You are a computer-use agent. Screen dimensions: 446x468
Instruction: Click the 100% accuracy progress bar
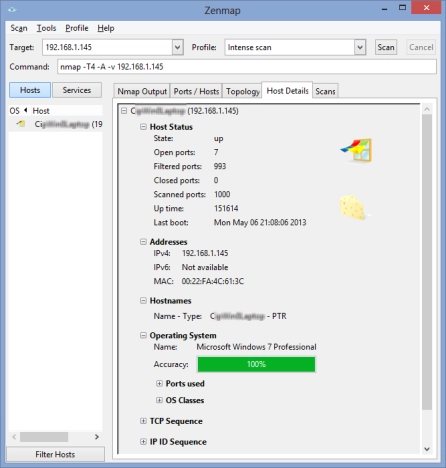point(256,364)
